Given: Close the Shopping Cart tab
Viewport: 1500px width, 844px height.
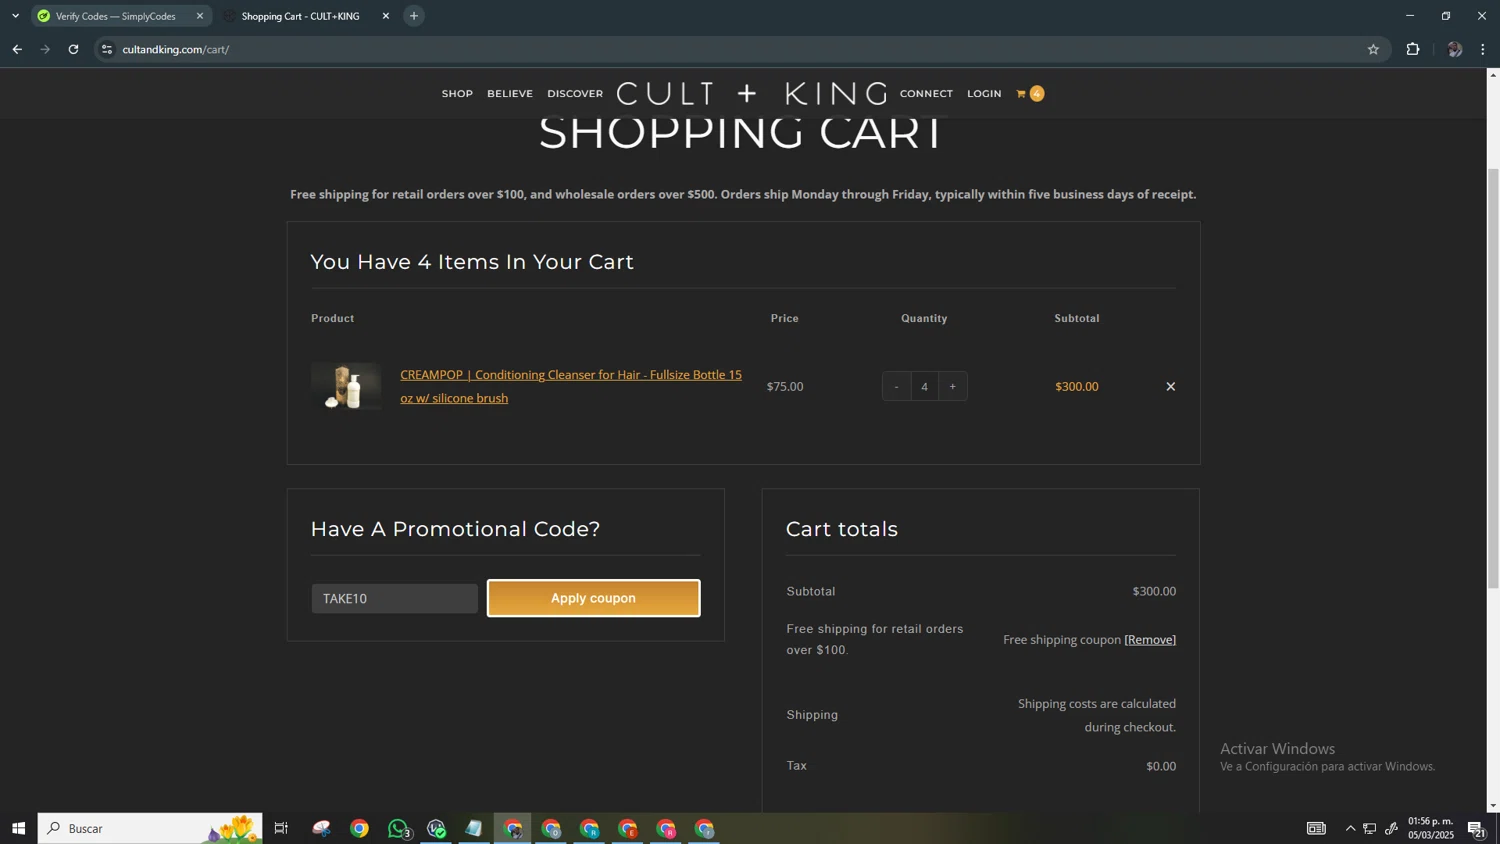Looking at the screenshot, I should point(386,16).
